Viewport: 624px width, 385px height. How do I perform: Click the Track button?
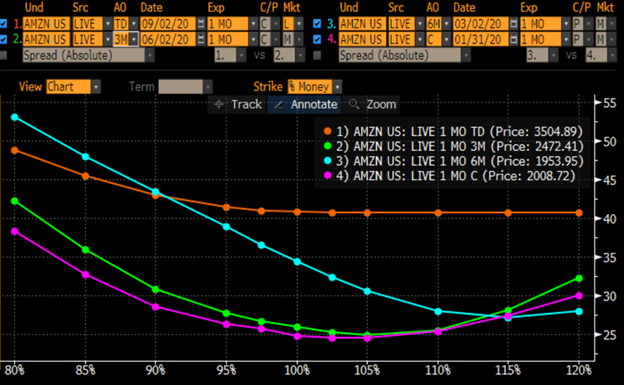(x=237, y=104)
